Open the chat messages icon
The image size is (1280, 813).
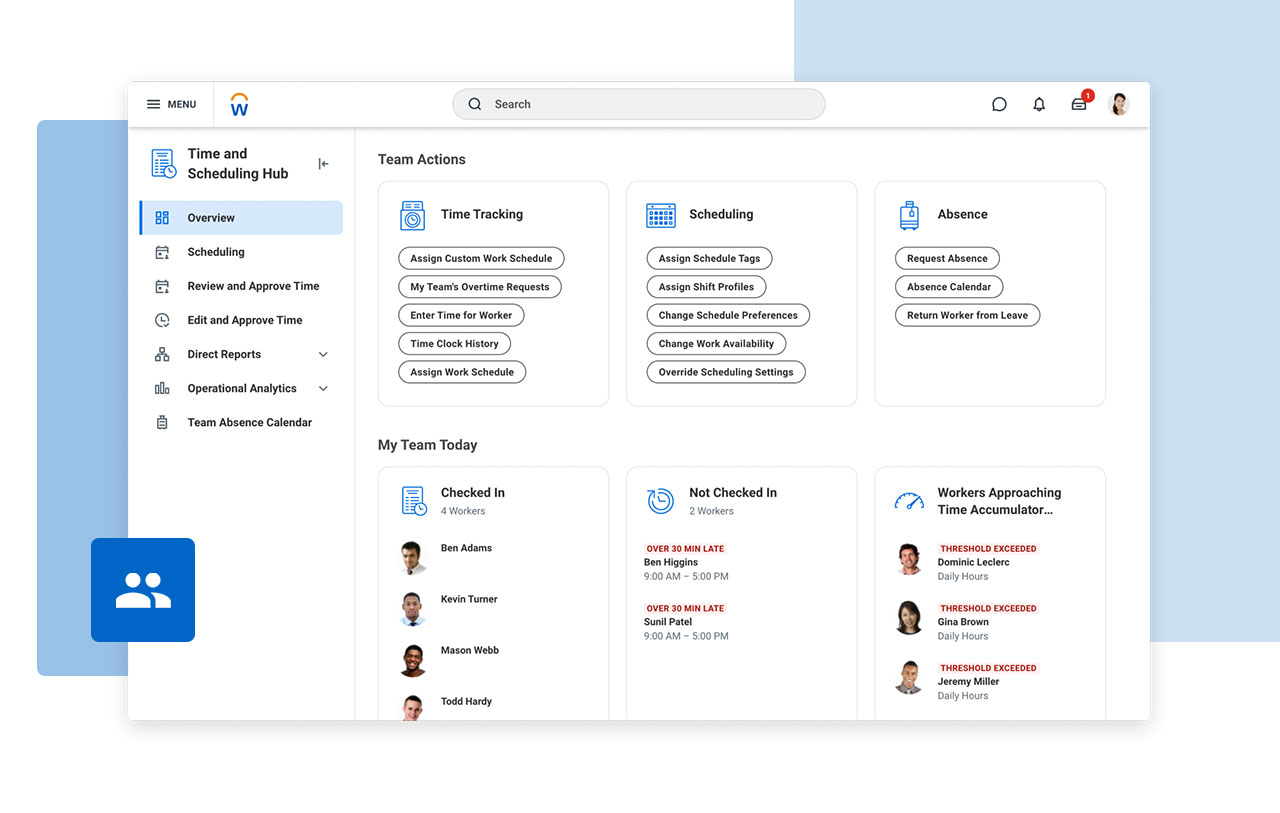[999, 104]
